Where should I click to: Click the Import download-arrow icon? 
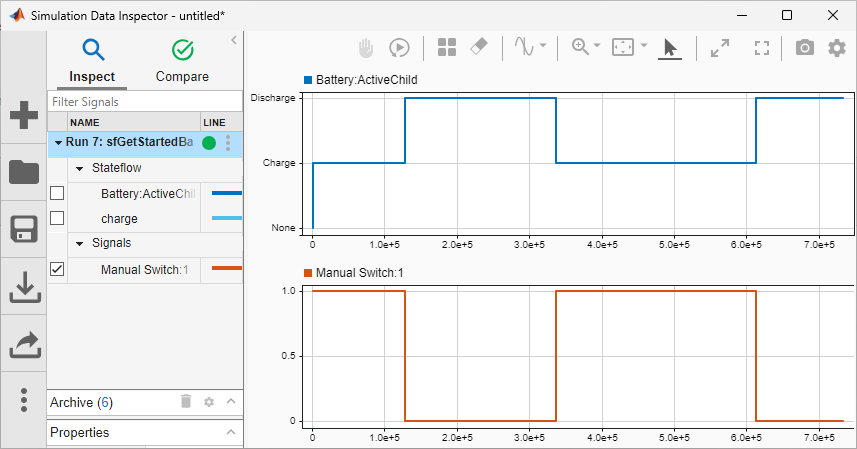point(23,287)
